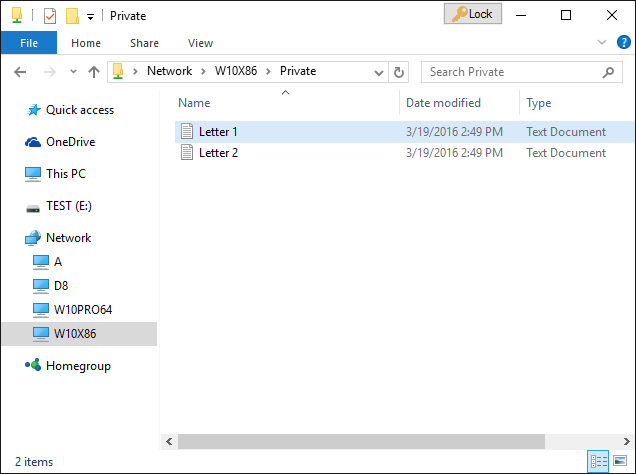636x474 pixels.
Task: Expand the ribbon with the chevron
Action: point(602,42)
